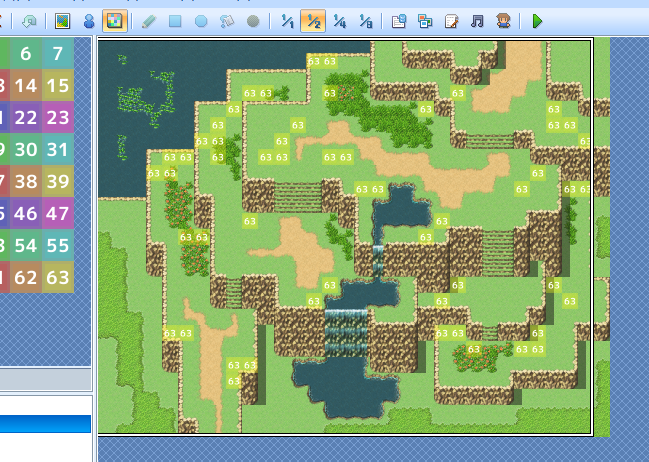Set map zoom to 1/1

coord(287,21)
